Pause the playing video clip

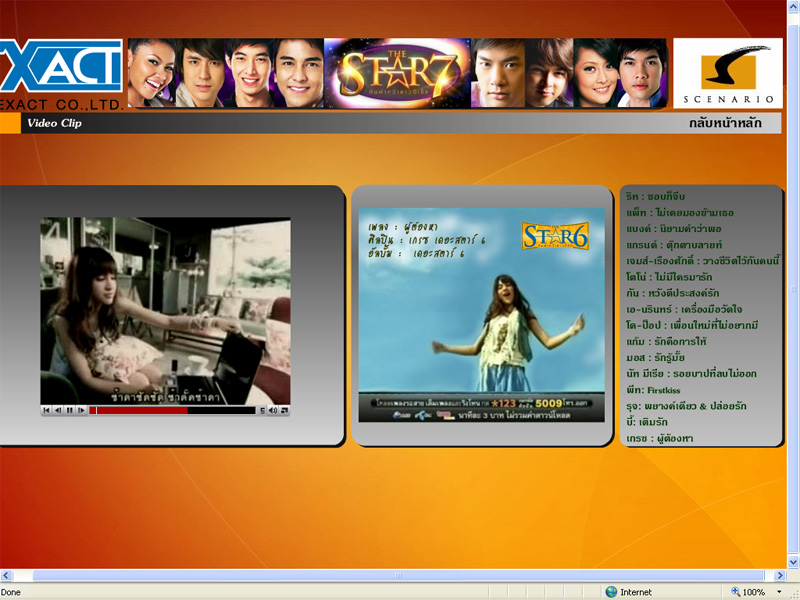coord(70,410)
